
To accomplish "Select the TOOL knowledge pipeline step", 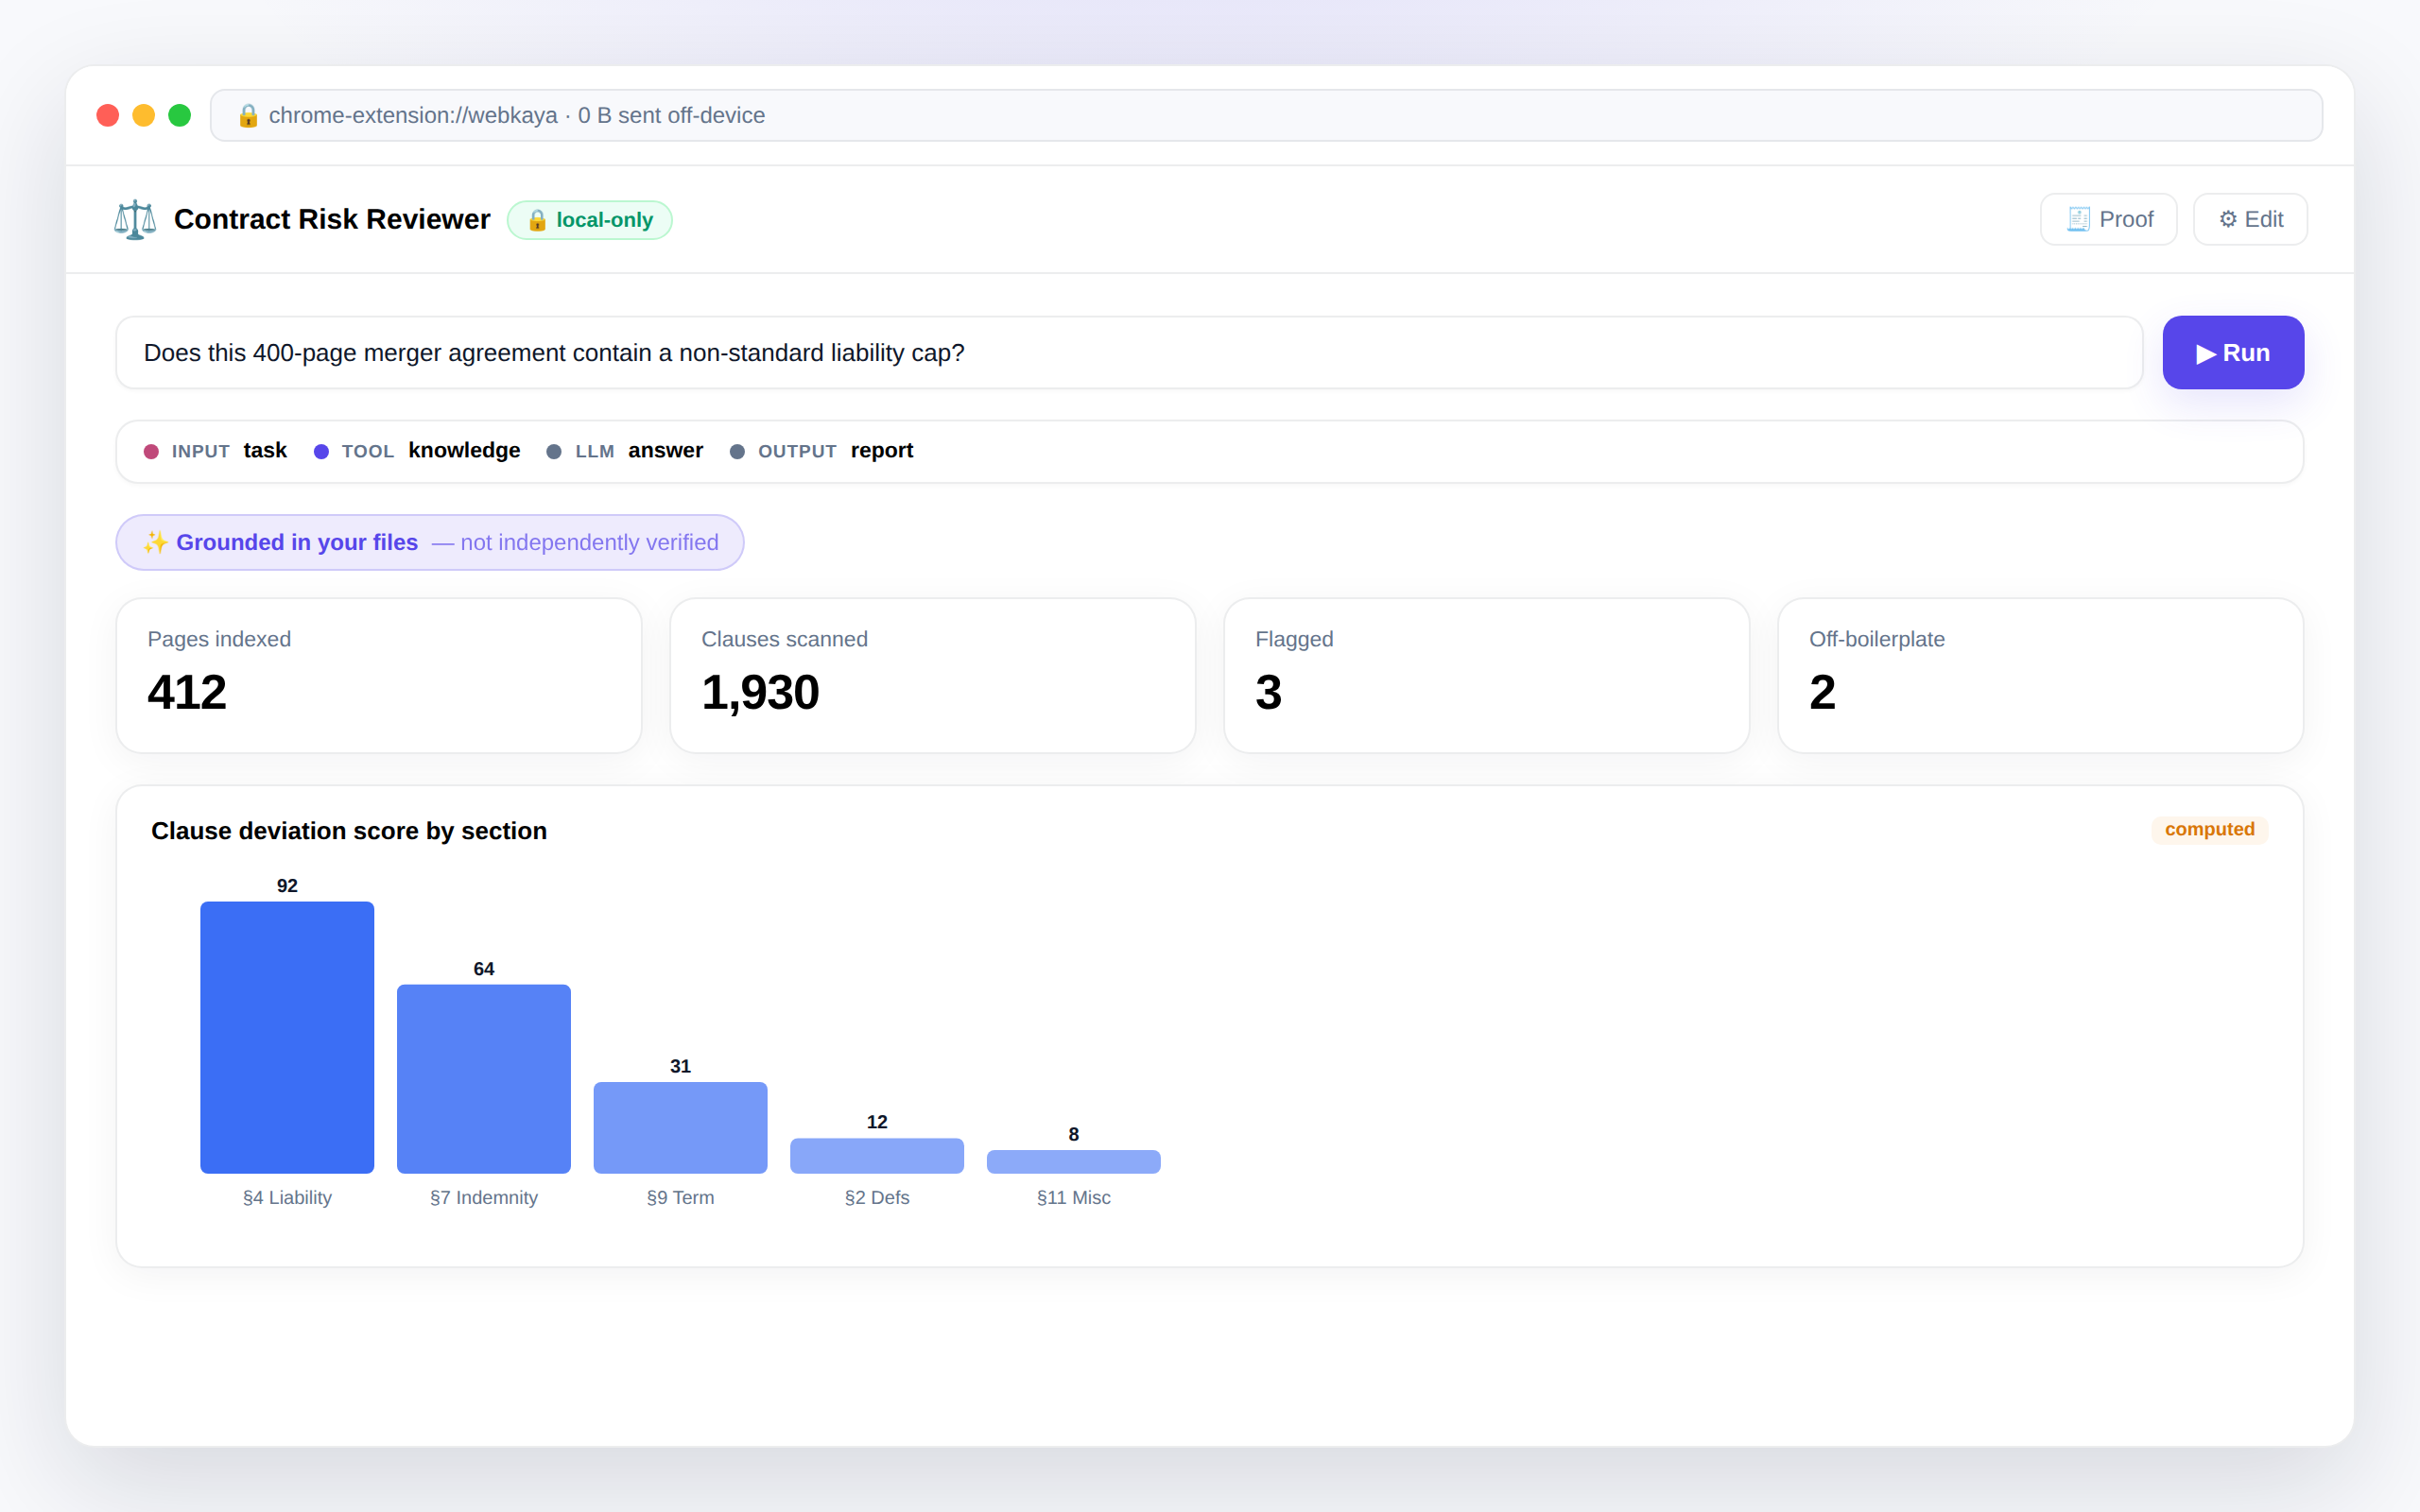I will [417, 451].
